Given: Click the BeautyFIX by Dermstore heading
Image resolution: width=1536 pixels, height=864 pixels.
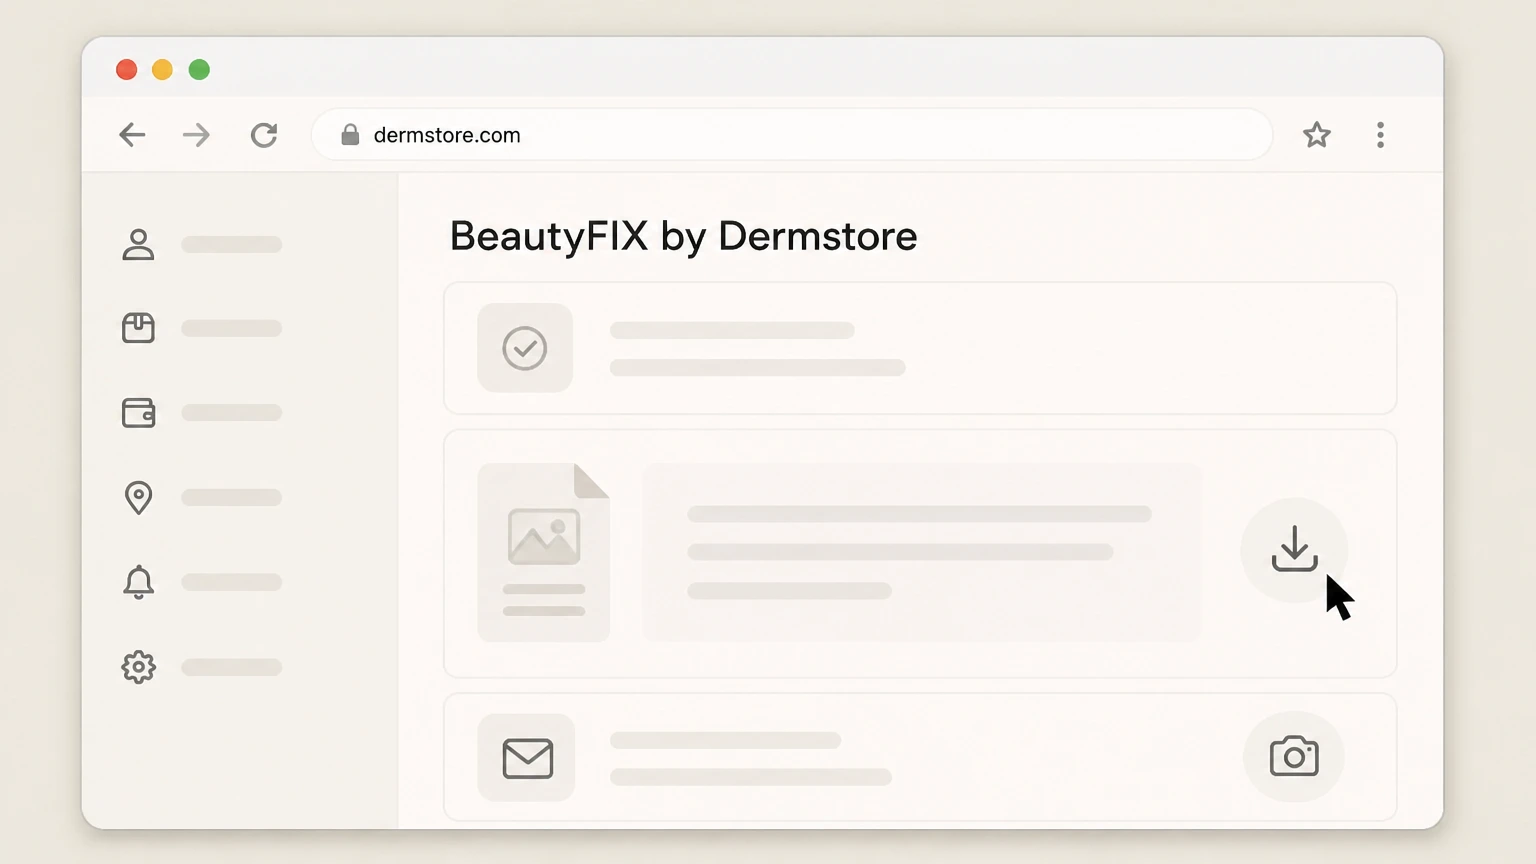Looking at the screenshot, I should [x=683, y=237].
